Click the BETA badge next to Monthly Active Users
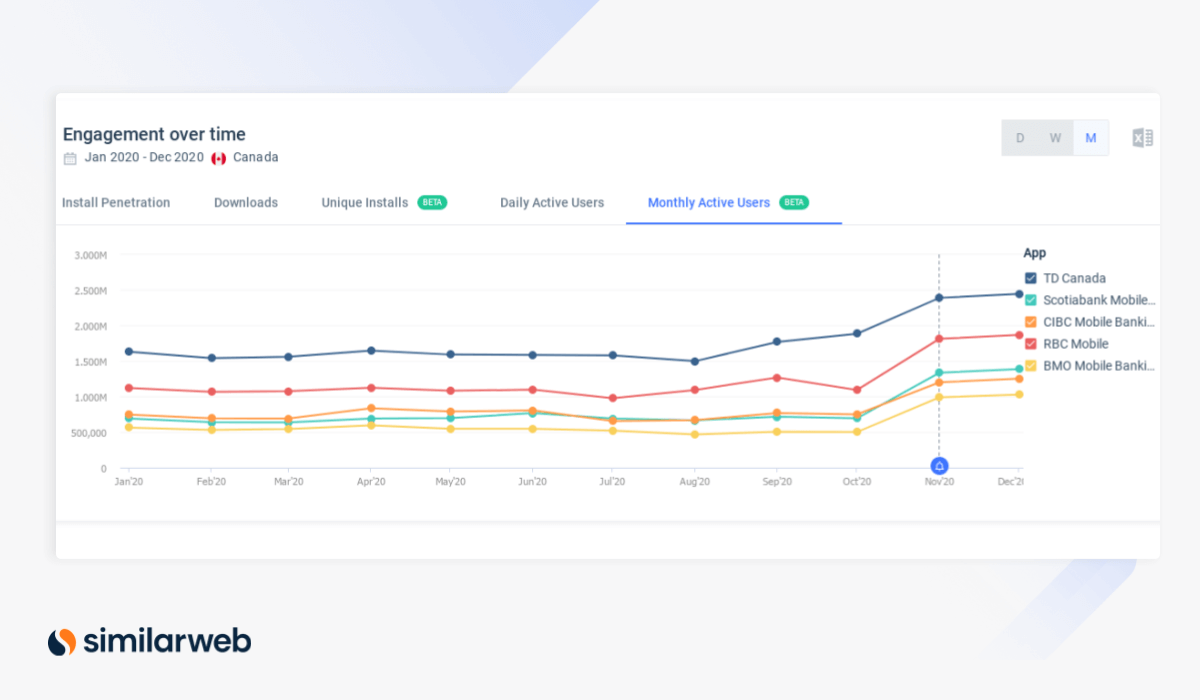The height and width of the screenshot is (700, 1200). 793,201
